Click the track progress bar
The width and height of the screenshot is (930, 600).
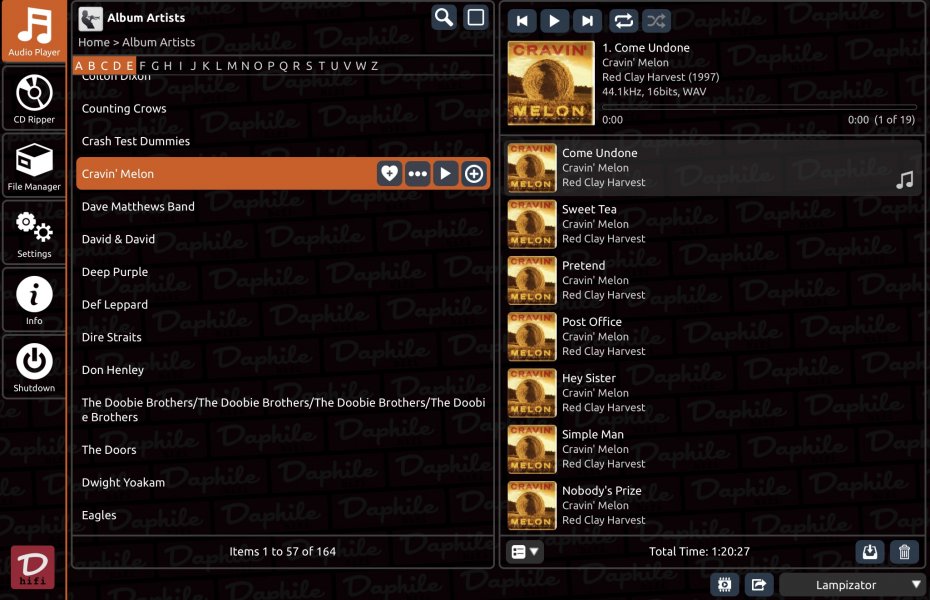pos(759,107)
